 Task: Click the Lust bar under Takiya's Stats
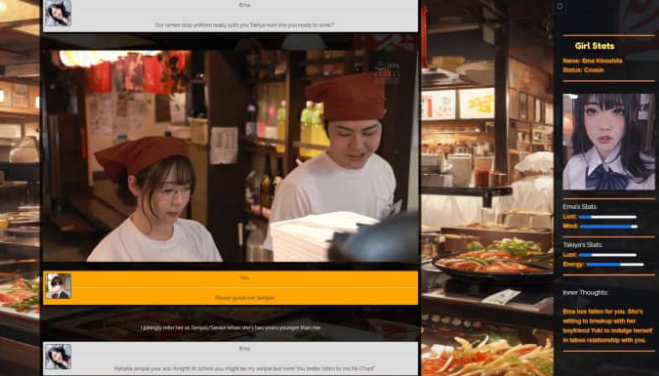pos(608,255)
